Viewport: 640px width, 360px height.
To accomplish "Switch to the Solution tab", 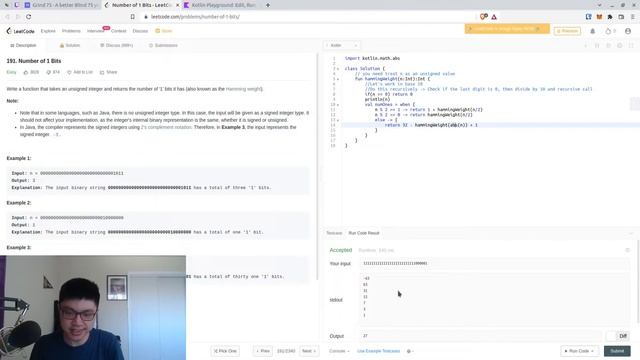I will [x=70, y=45].
